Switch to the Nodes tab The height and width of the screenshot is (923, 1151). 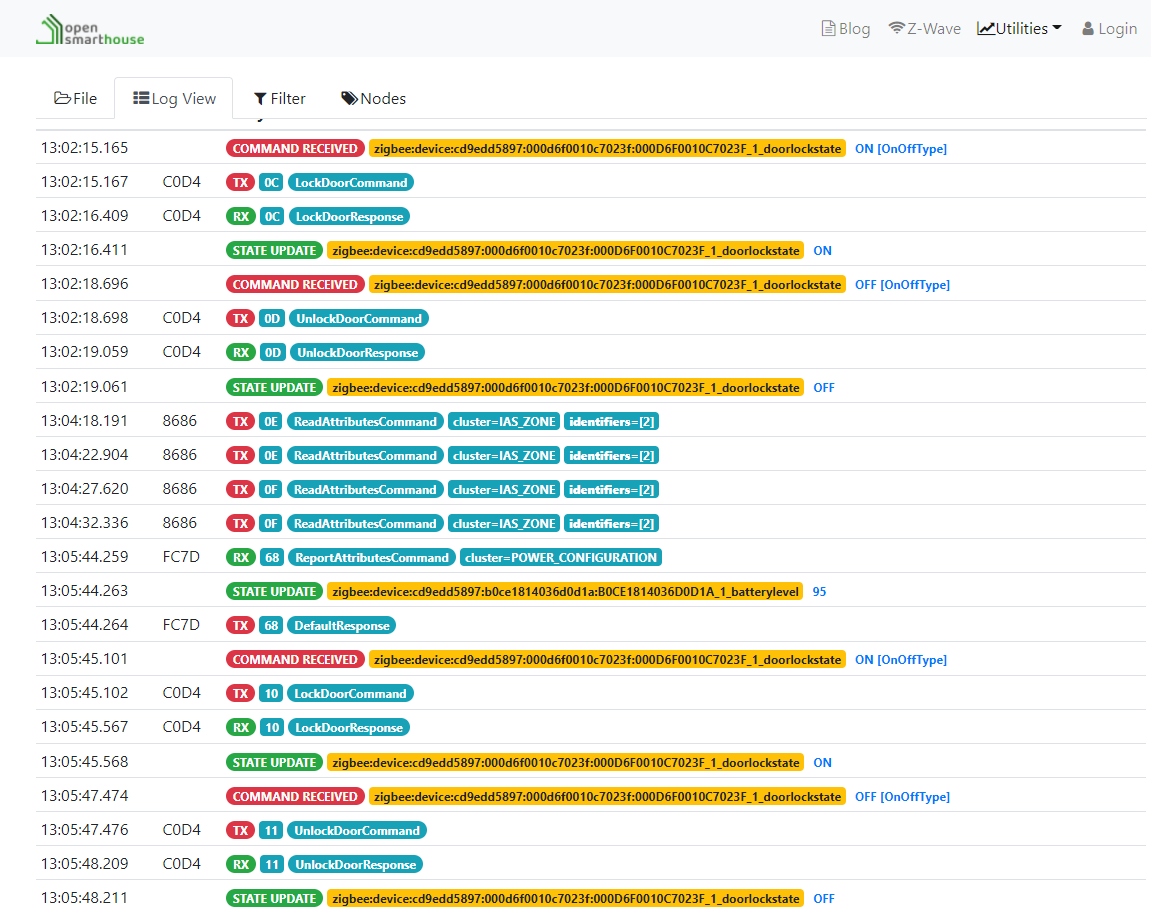pos(373,98)
